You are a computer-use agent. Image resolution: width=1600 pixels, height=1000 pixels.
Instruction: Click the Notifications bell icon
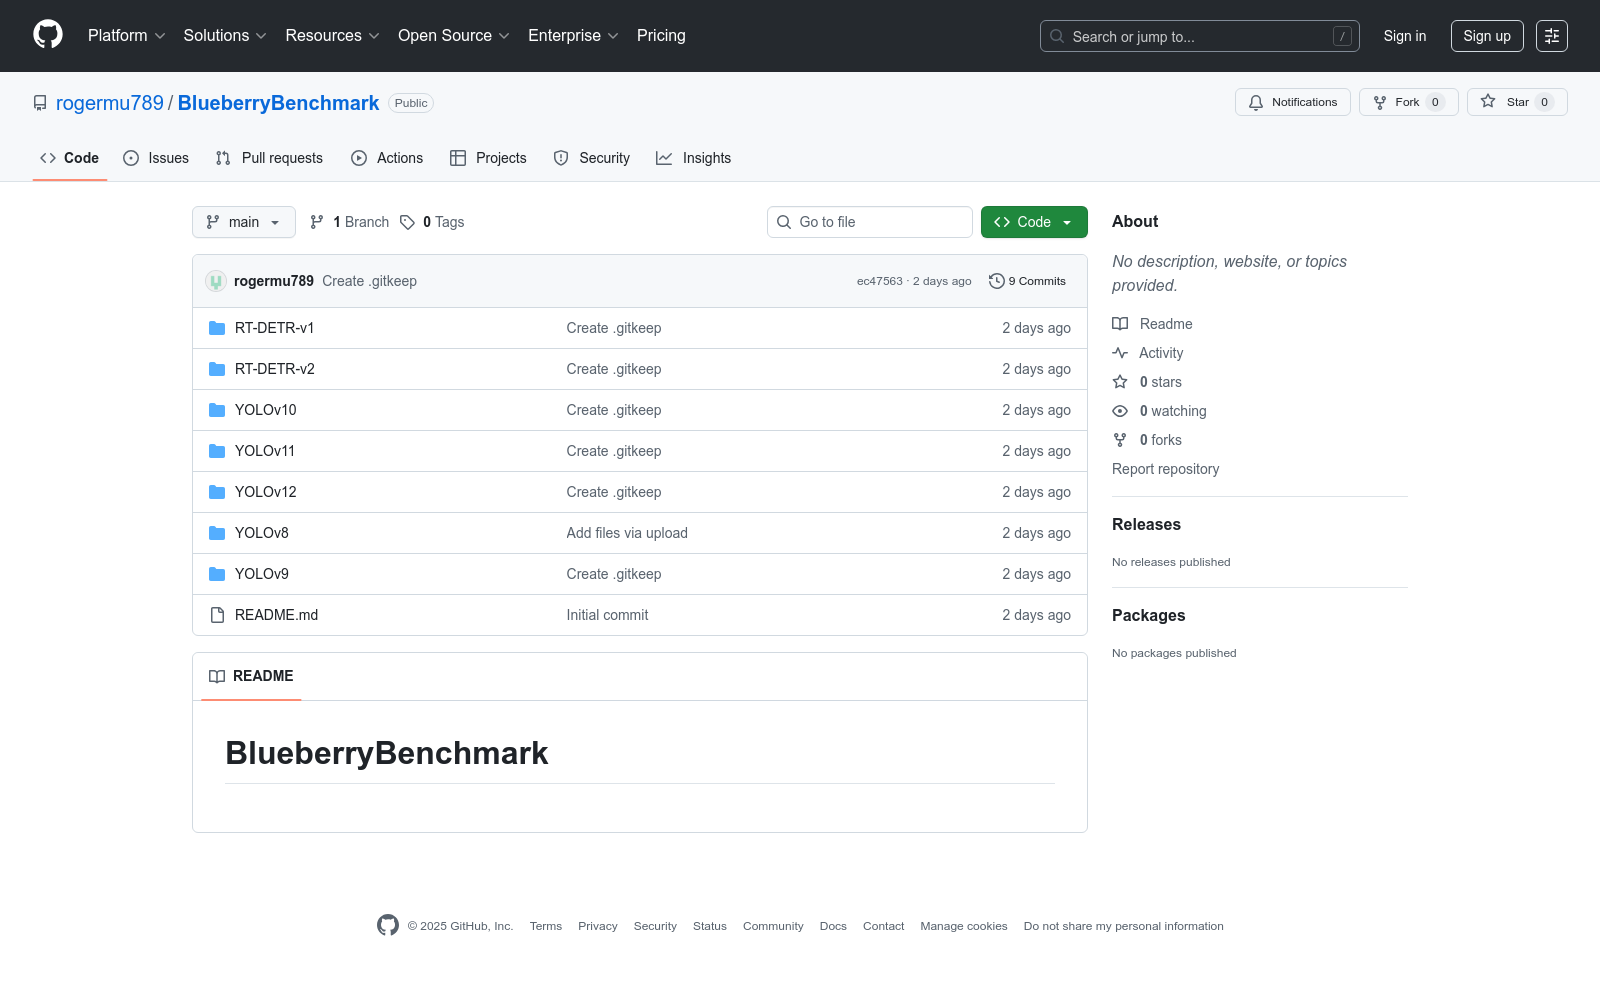tap(1256, 102)
